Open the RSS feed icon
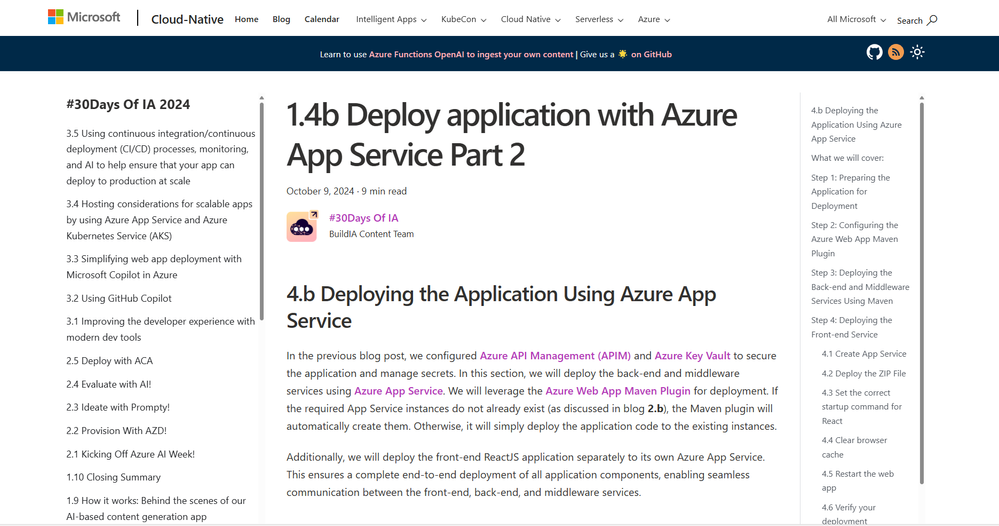 [x=896, y=52]
